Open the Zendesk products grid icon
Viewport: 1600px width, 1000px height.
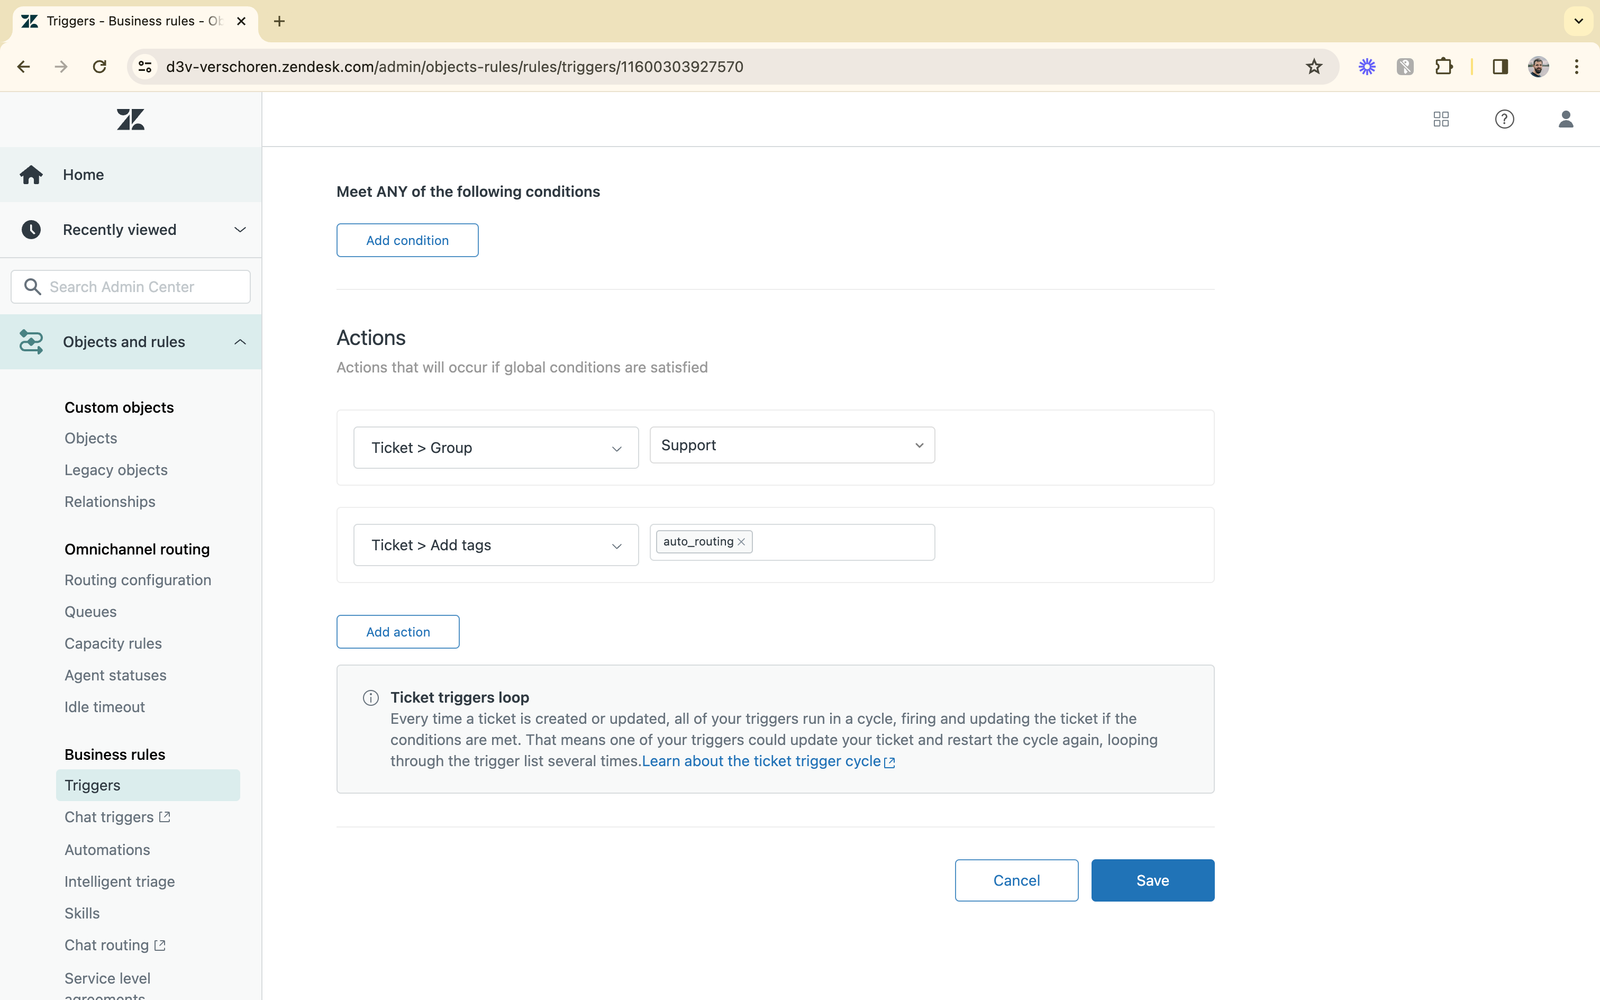pos(1441,119)
